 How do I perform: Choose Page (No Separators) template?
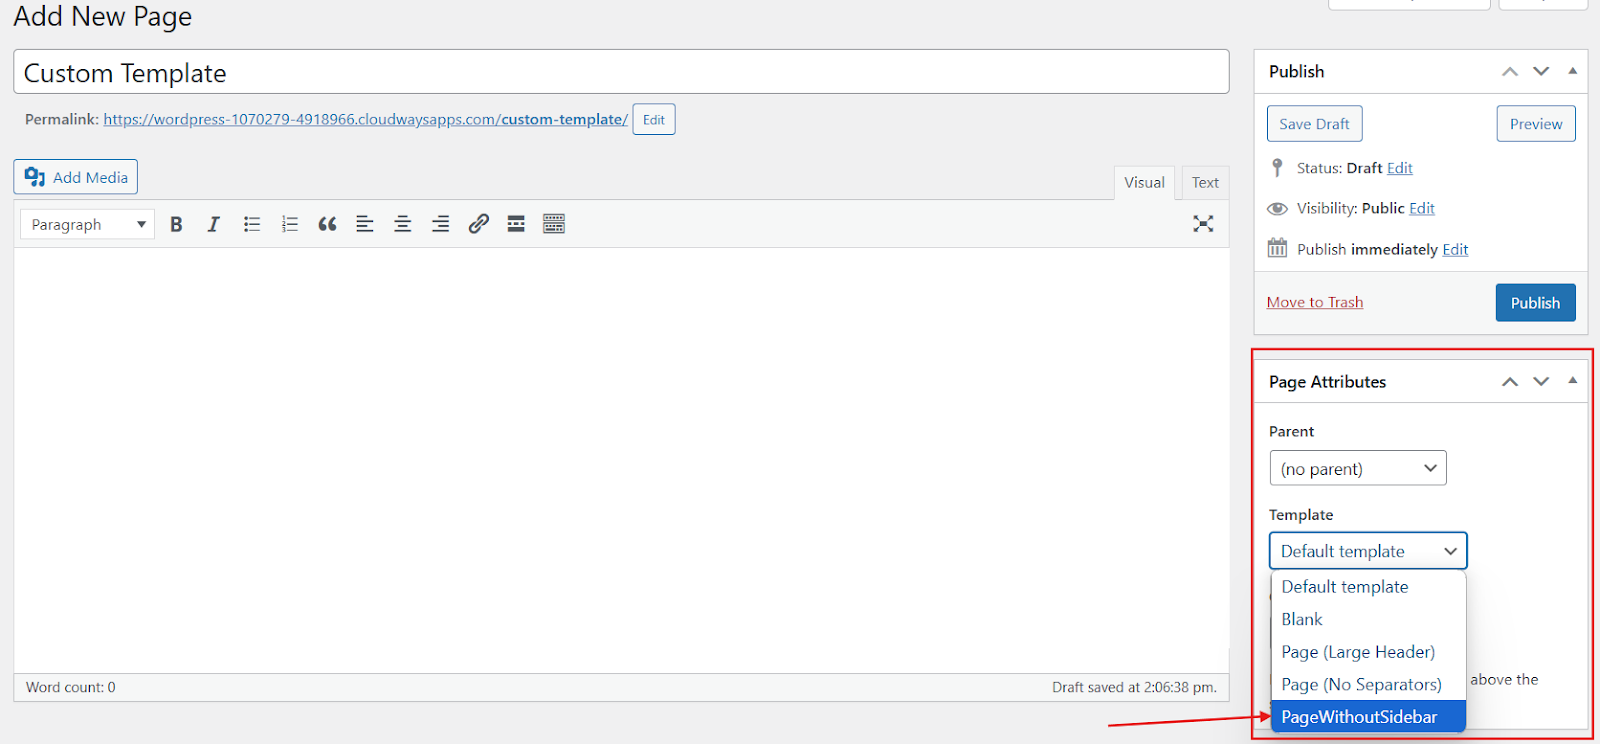coord(1368,685)
